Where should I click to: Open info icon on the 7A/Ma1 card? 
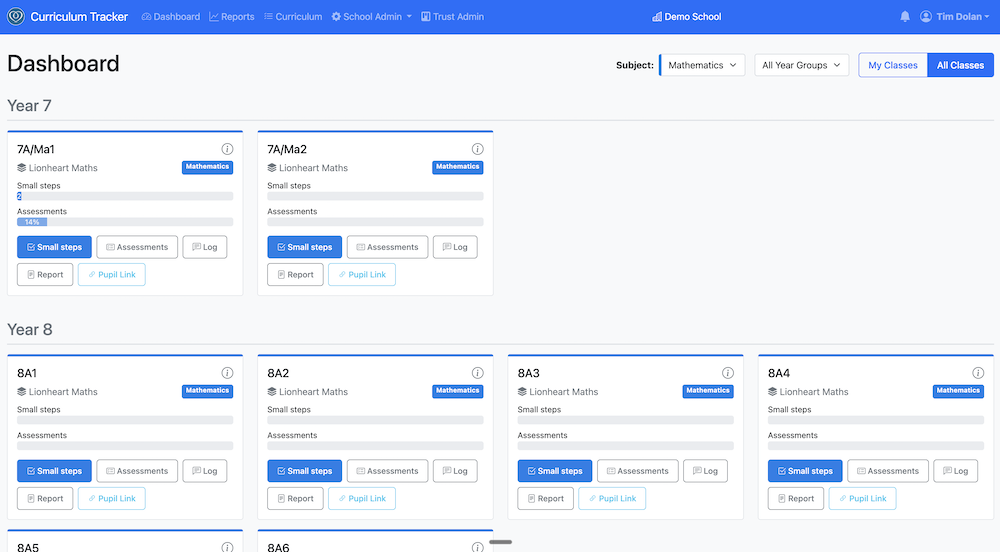tap(227, 149)
